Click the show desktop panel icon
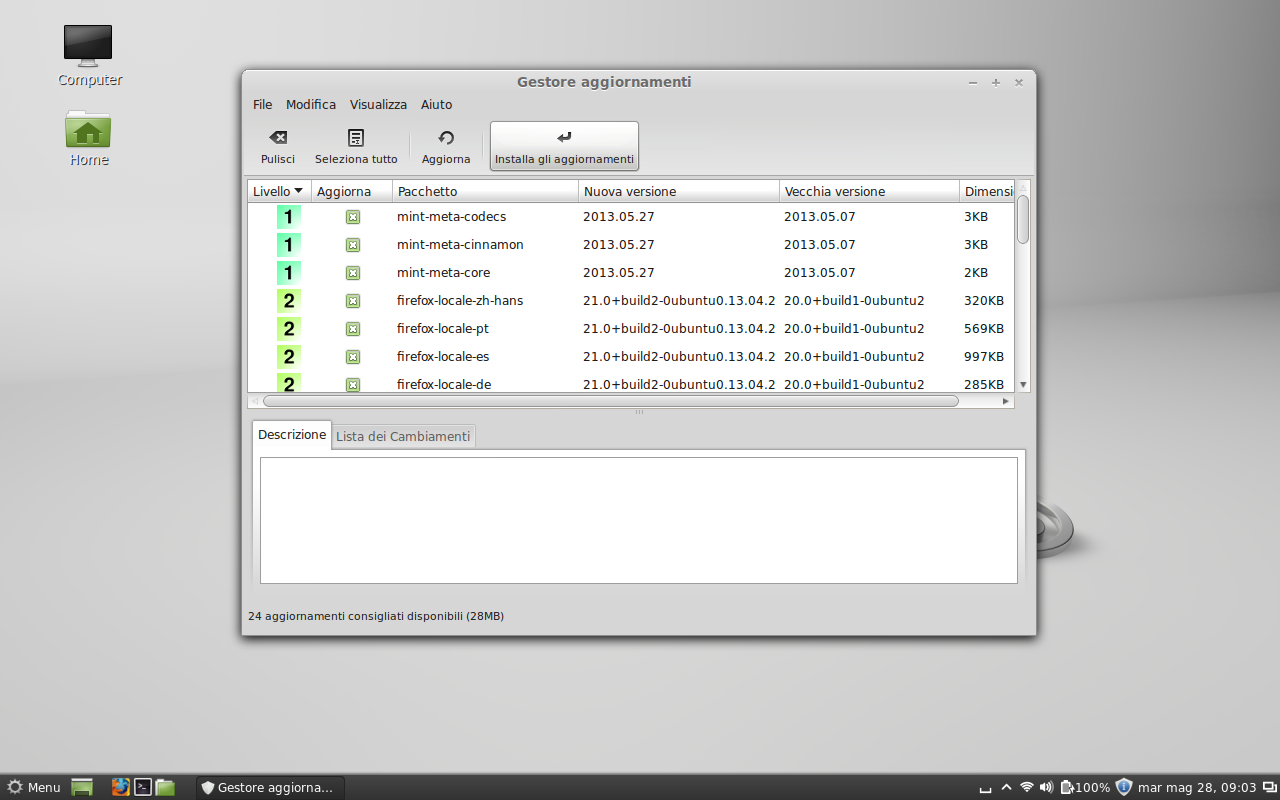This screenshot has width=1280, height=800. (x=82, y=787)
